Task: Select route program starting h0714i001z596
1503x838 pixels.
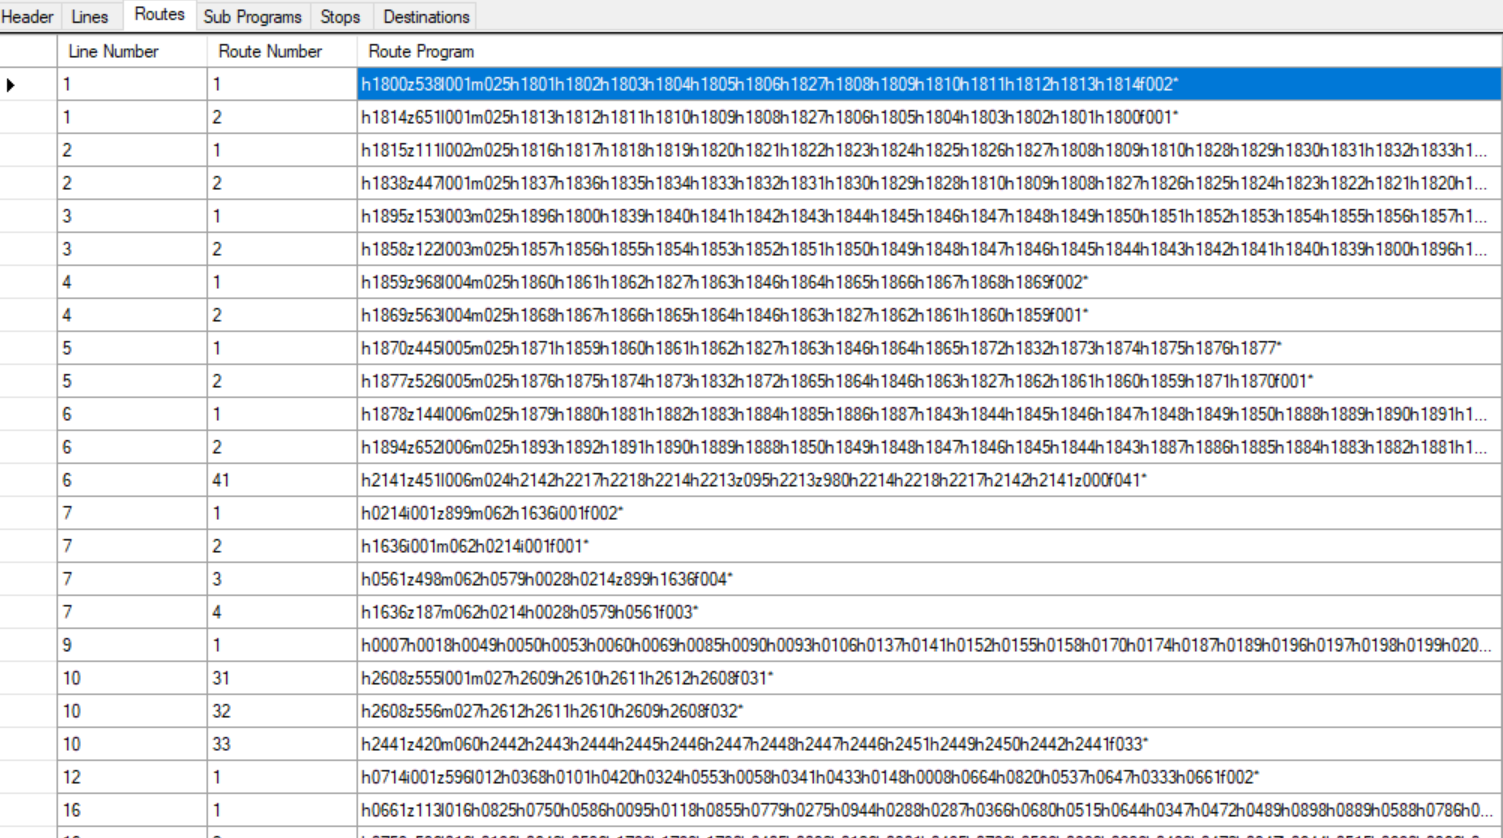Action: pyautogui.click(x=930, y=777)
